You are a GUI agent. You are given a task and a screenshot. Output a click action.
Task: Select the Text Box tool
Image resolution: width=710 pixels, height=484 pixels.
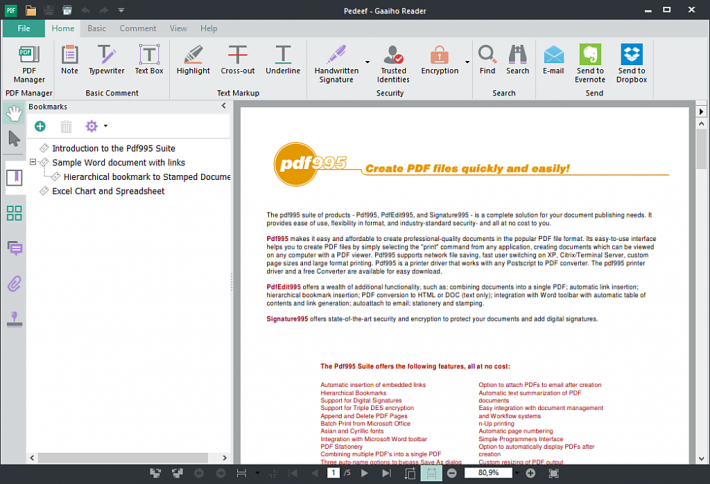149,60
